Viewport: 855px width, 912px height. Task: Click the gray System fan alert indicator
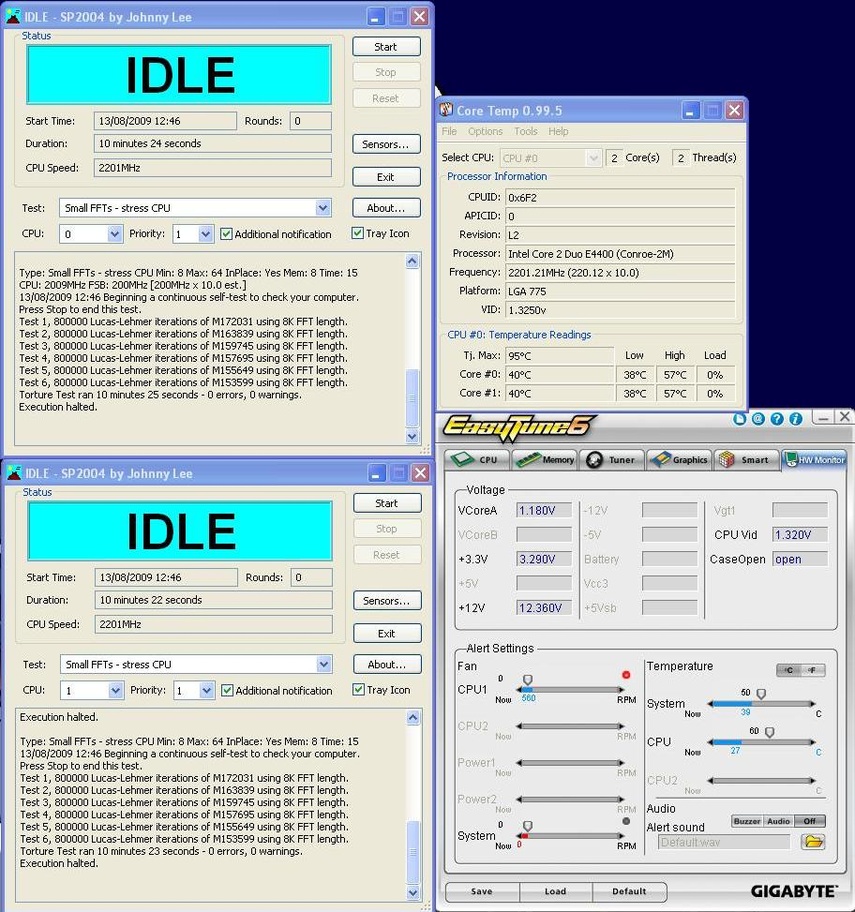click(x=626, y=821)
